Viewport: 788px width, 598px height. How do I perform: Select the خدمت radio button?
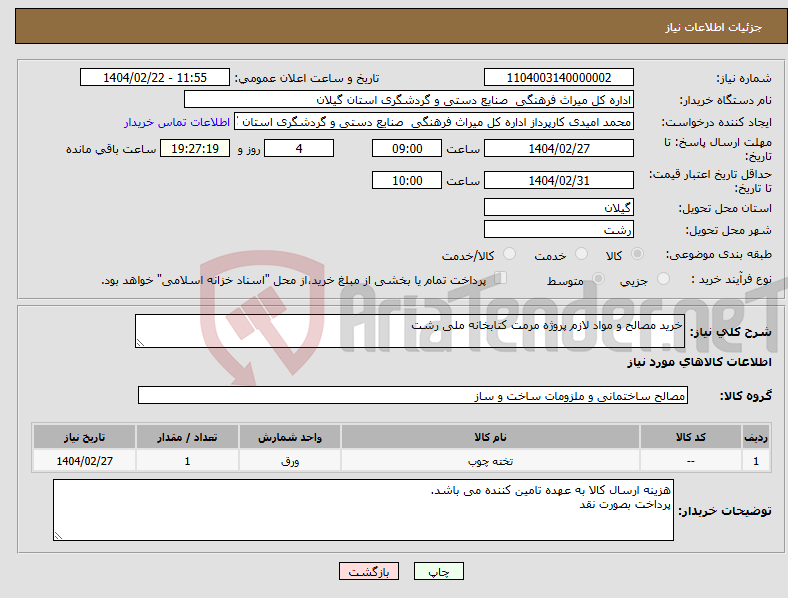pos(581,254)
